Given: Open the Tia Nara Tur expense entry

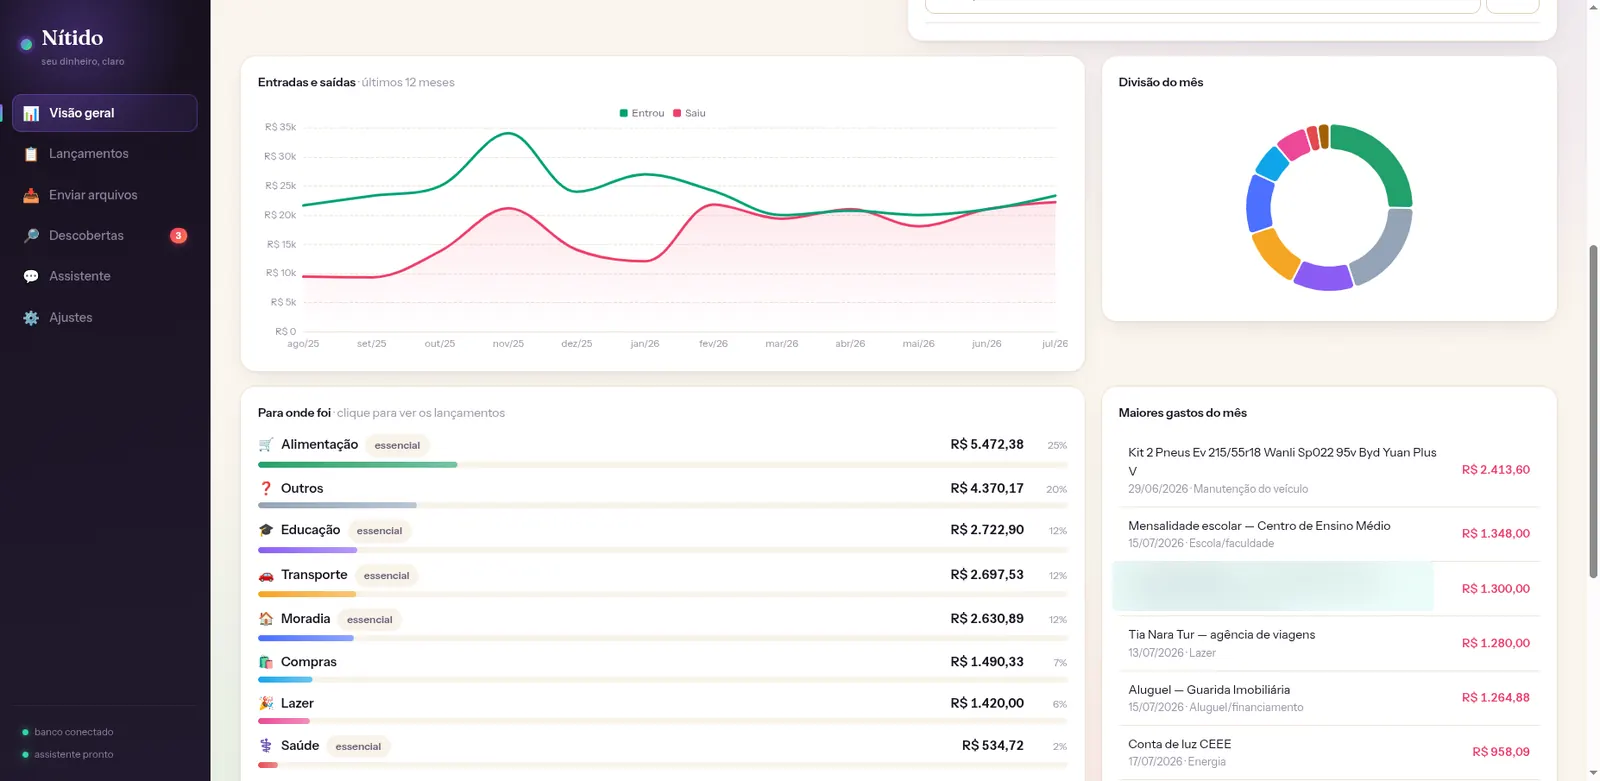Looking at the screenshot, I should pos(1329,643).
